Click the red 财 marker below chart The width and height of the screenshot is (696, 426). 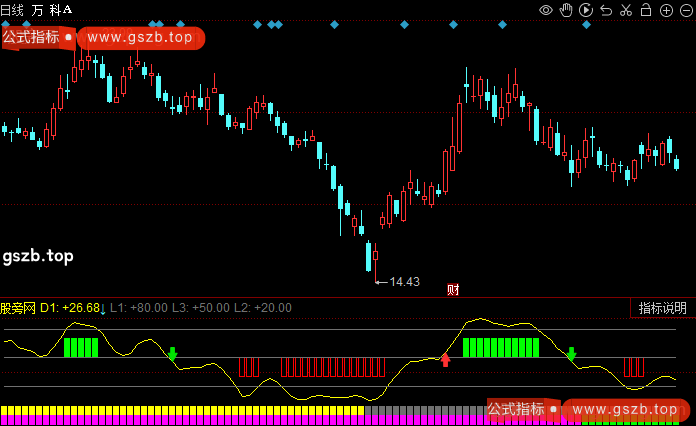coord(453,290)
